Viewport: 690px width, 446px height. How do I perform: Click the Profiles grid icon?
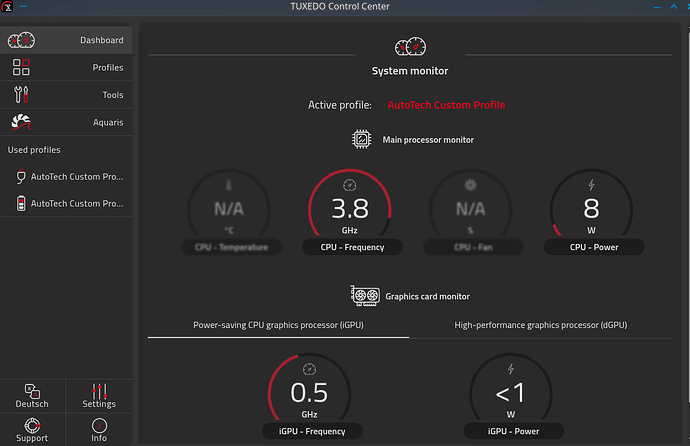tap(21, 67)
